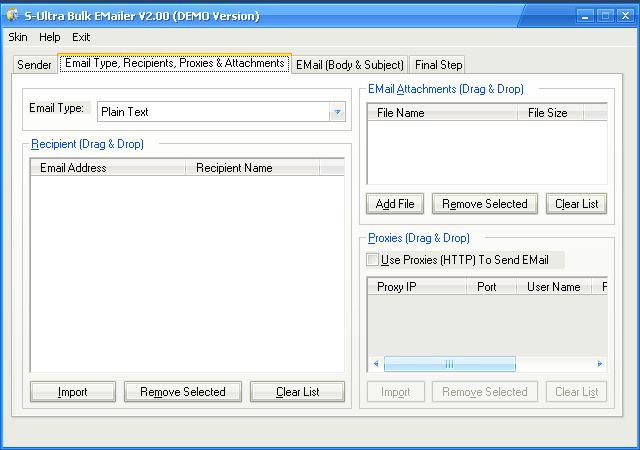Click the S-Ultra app icon in title bar

pyautogui.click(x=13, y=15)
